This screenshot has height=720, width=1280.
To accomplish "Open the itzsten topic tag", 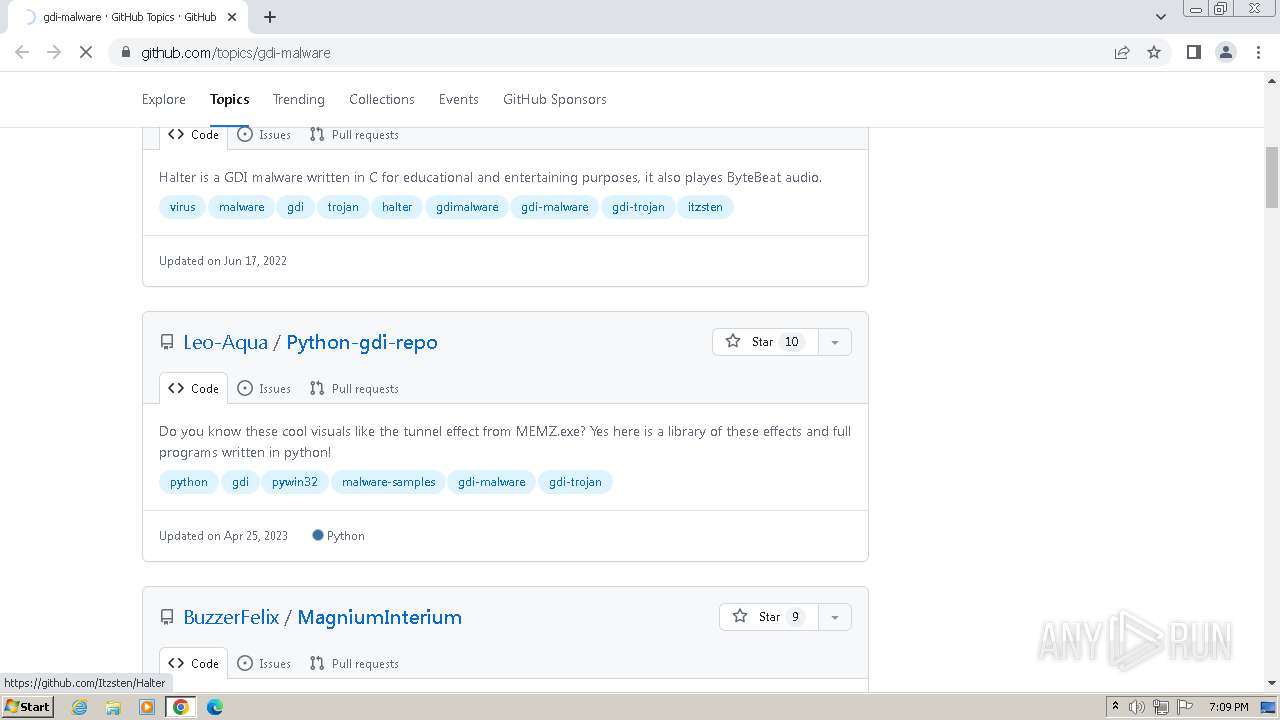I will click(x=705, y=207).
